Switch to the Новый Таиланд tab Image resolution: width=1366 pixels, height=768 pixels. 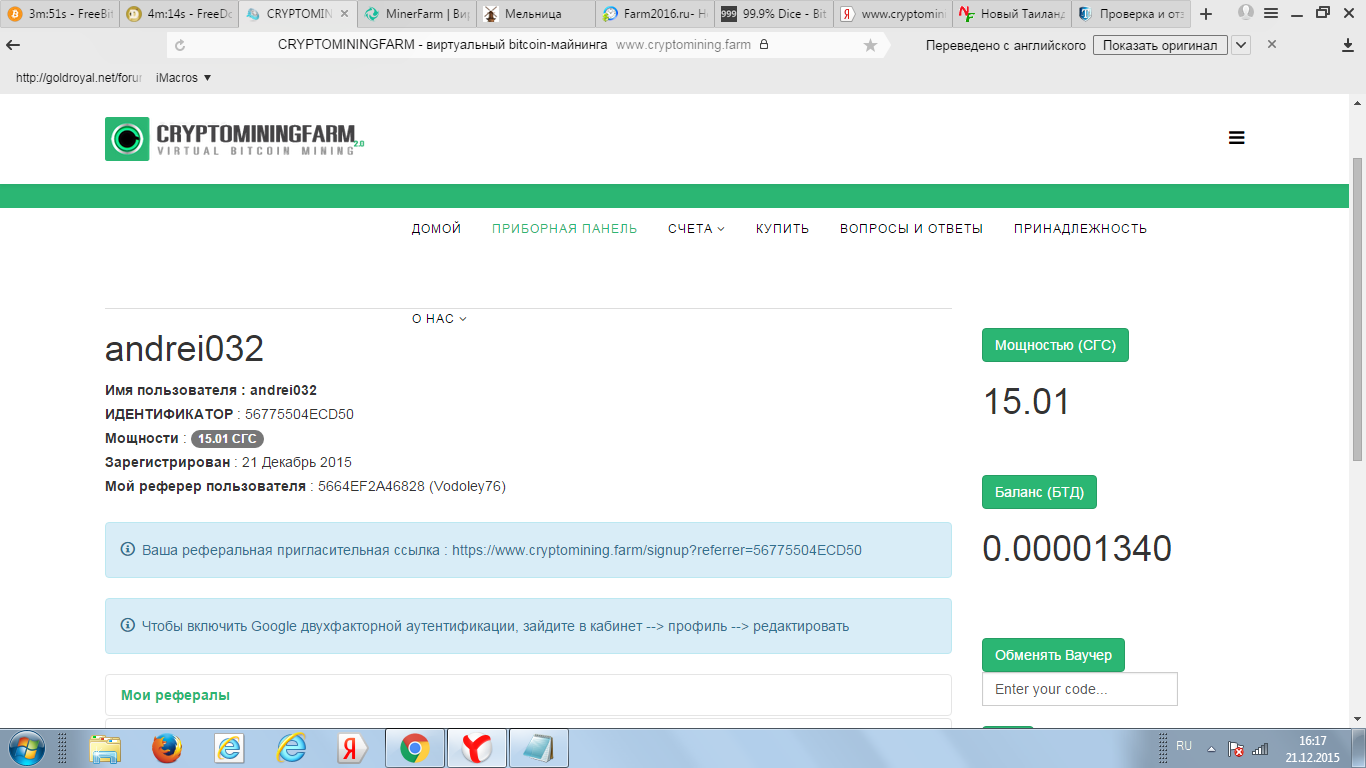tap(1012, 14)
